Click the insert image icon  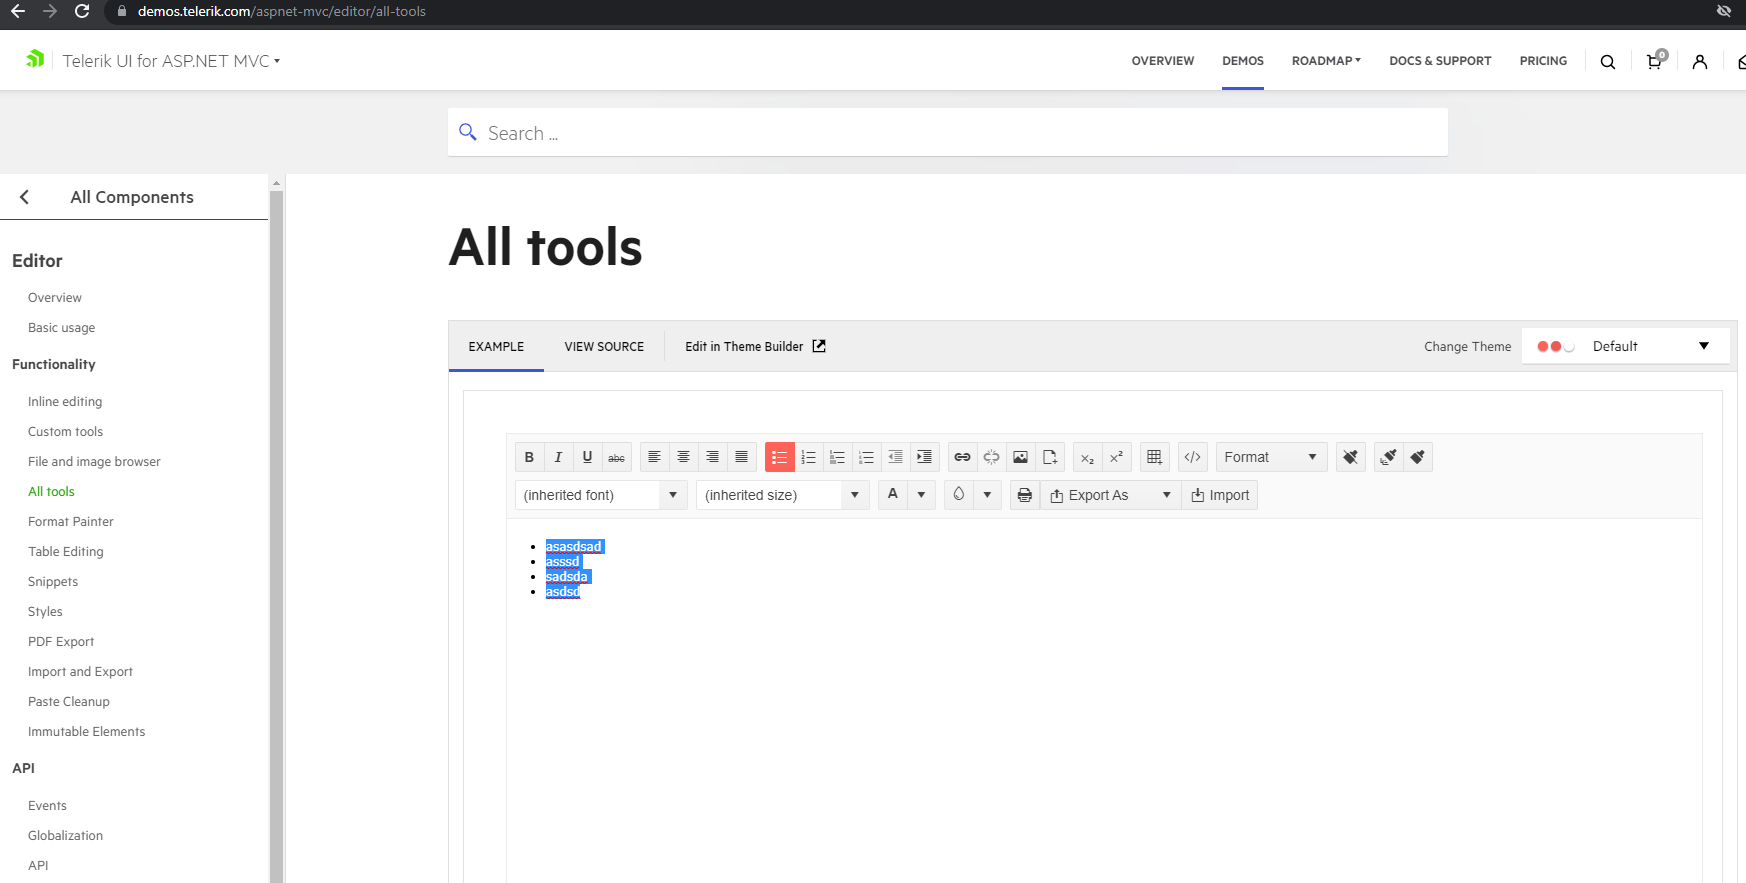[x=1020, y=457]
